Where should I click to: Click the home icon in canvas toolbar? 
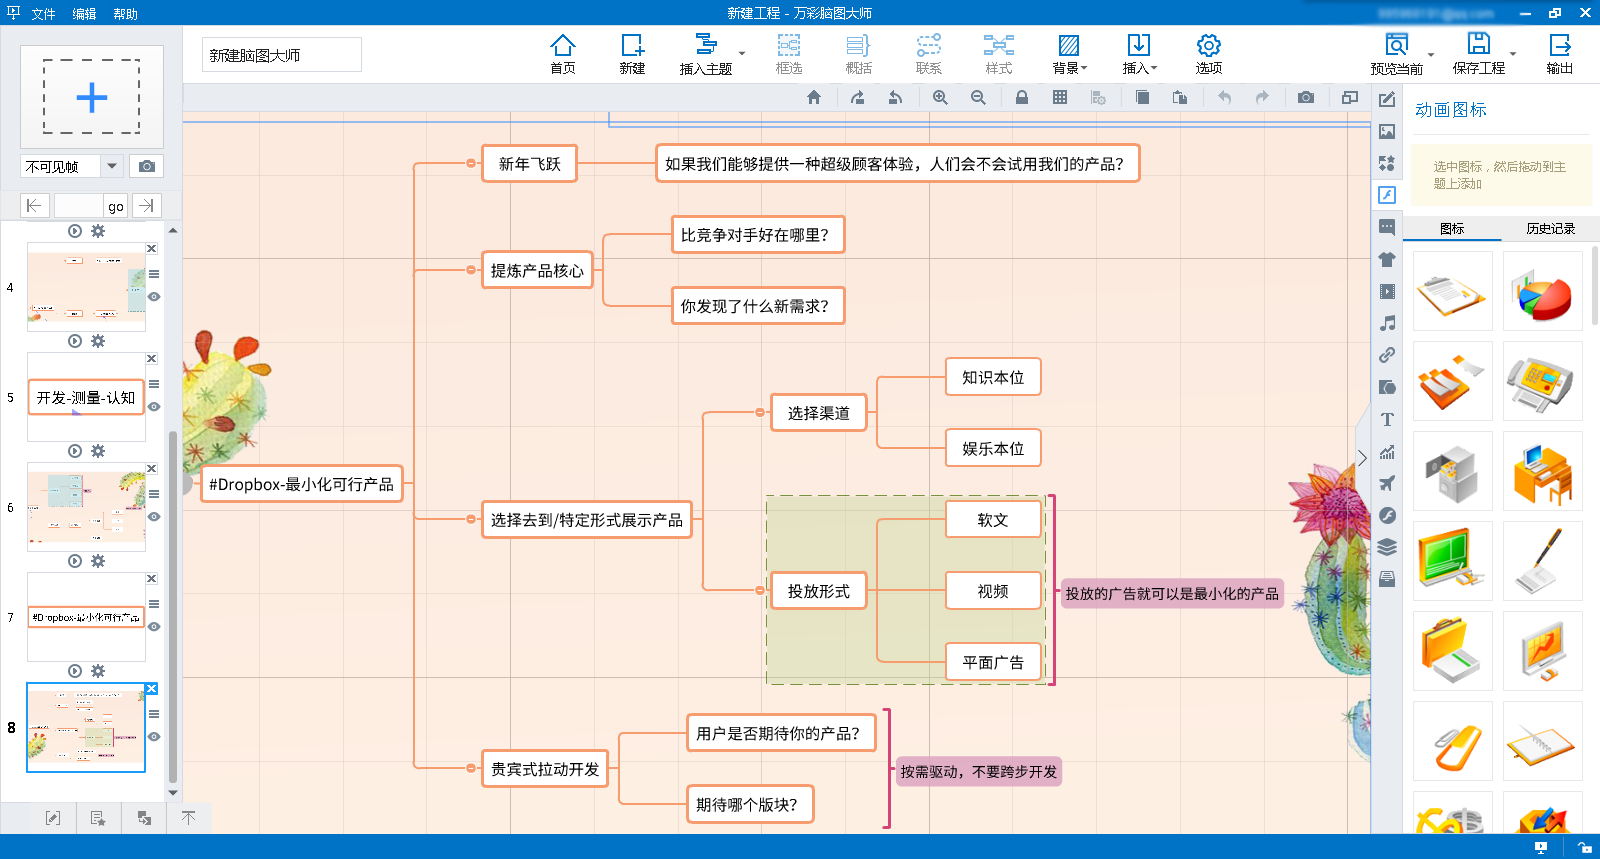814,97
